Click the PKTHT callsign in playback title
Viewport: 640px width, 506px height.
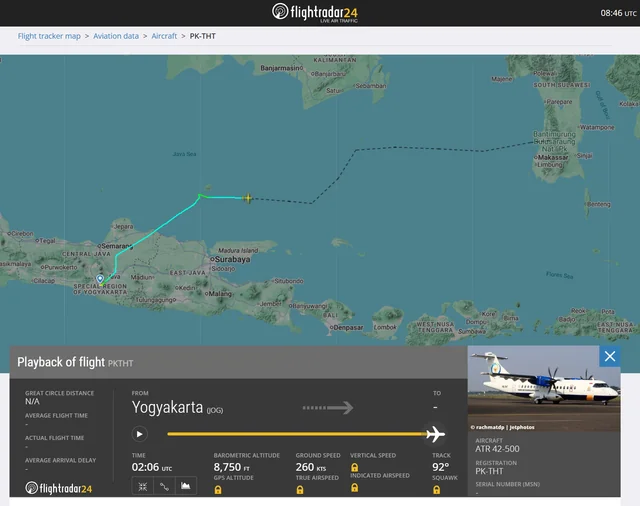[x=120, y=363]
